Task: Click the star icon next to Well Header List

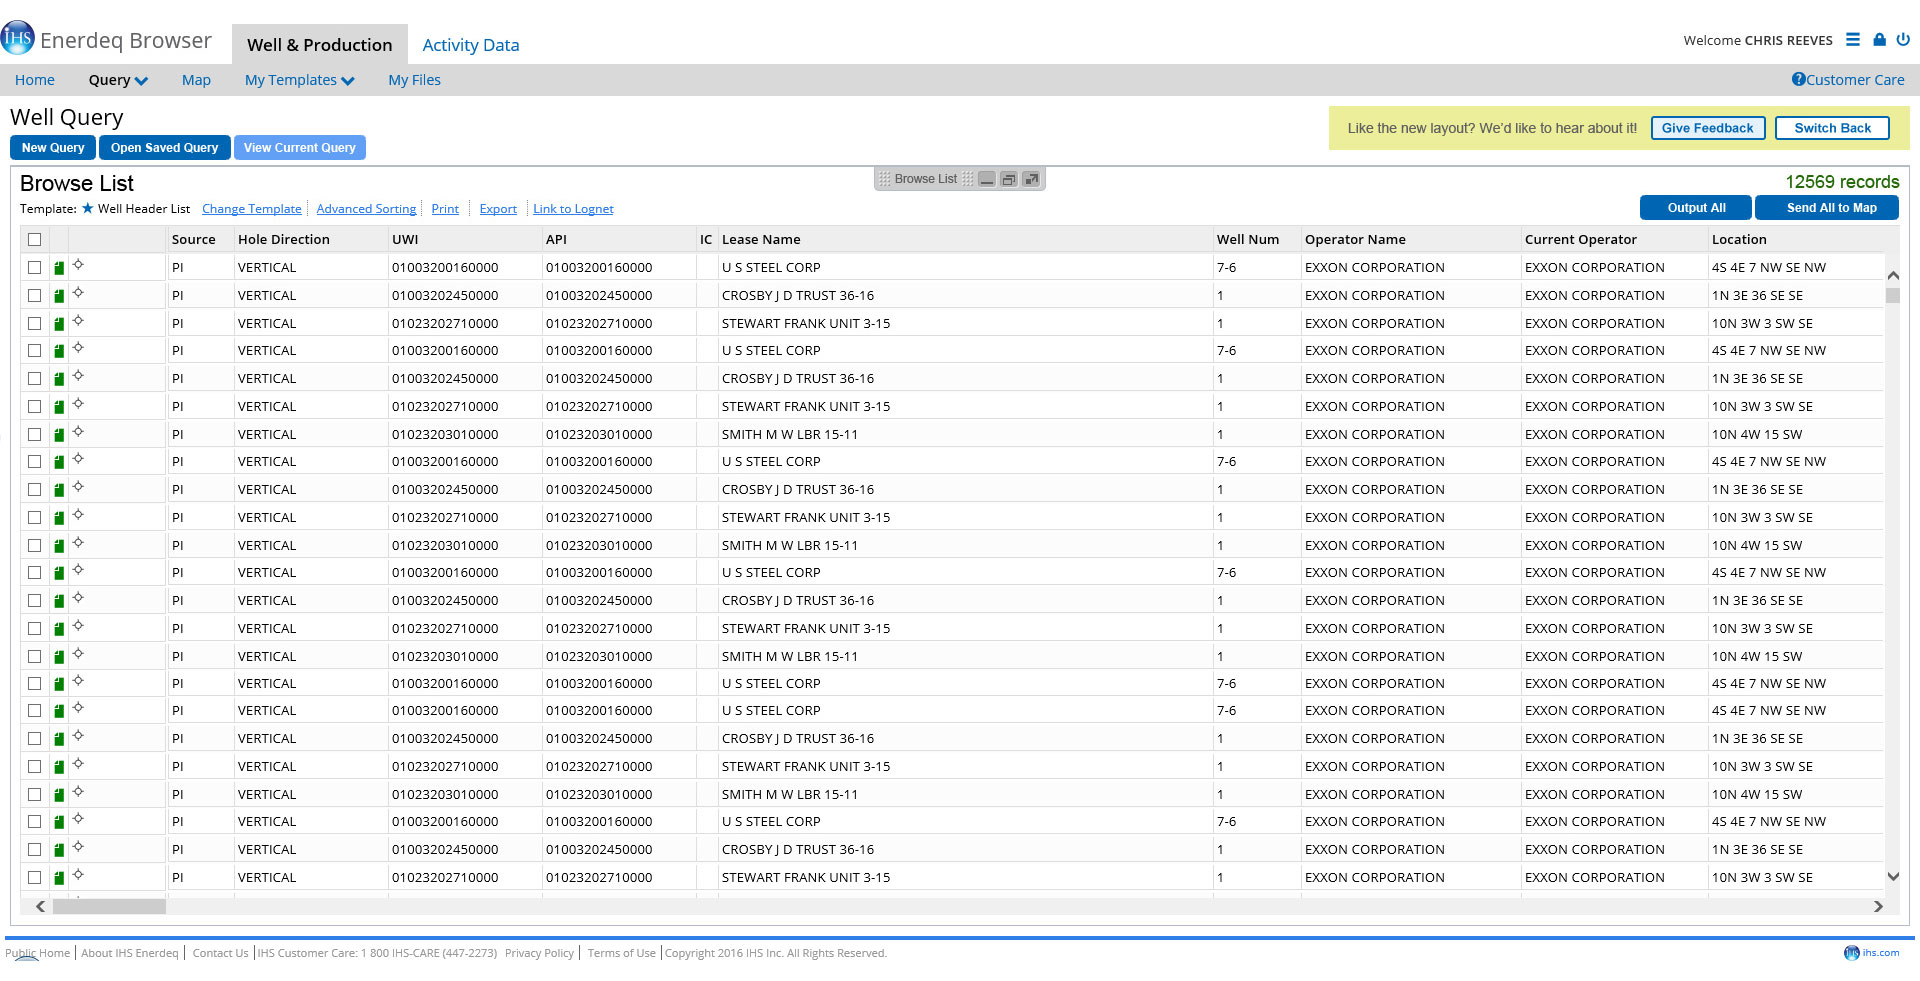Action: click(88, 208)
